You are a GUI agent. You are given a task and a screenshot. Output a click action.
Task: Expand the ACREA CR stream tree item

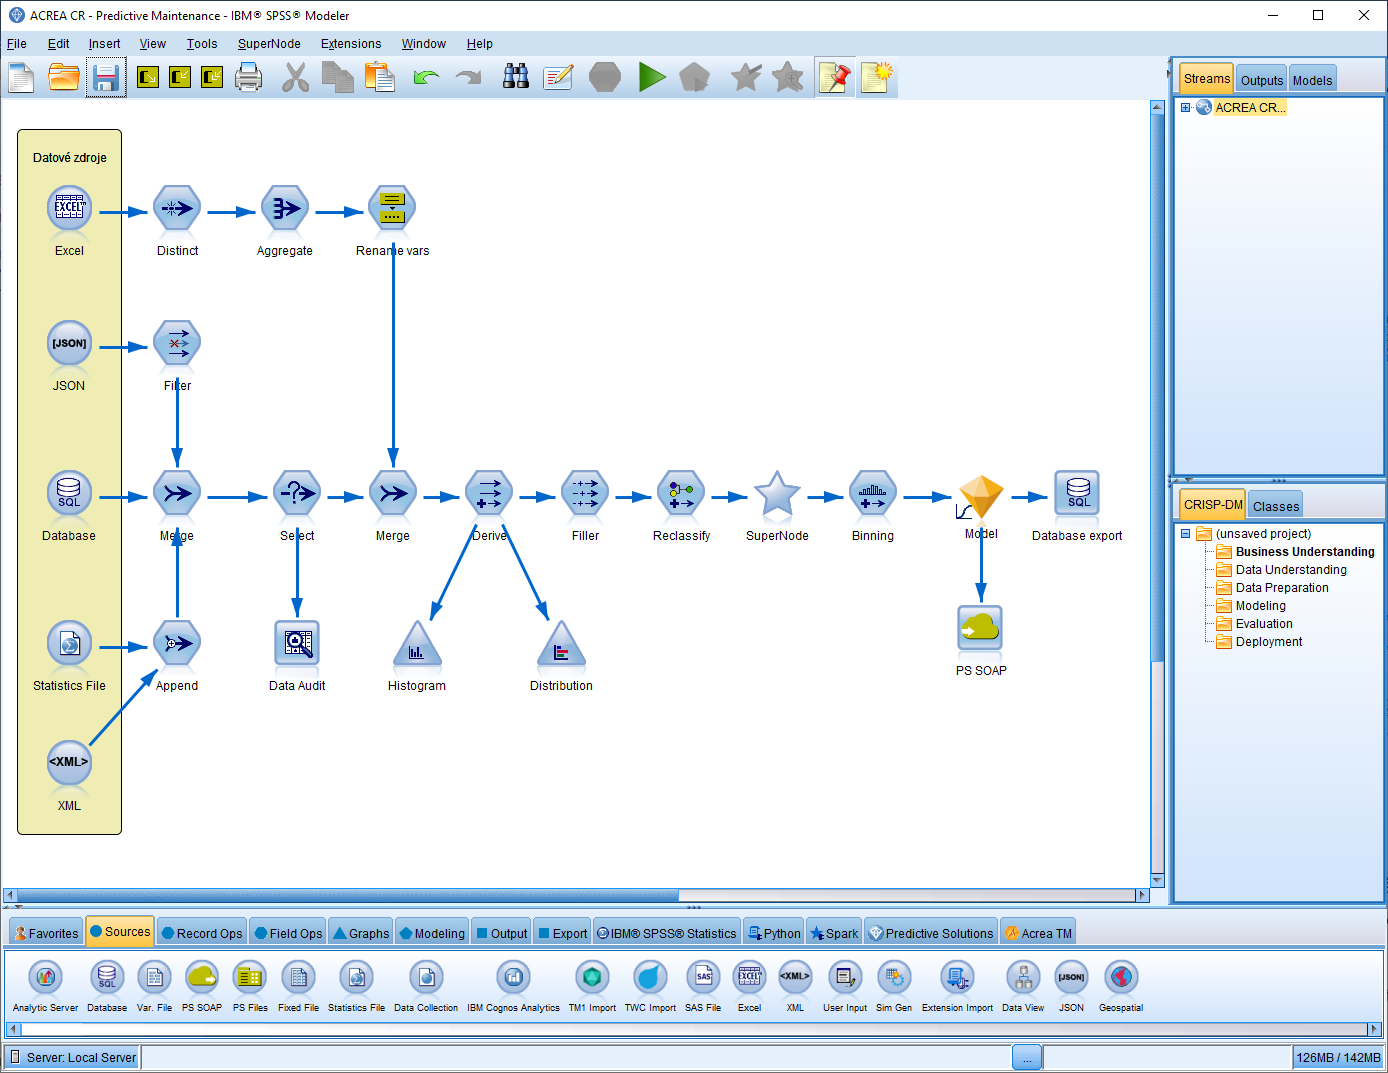pos(1185,108)
